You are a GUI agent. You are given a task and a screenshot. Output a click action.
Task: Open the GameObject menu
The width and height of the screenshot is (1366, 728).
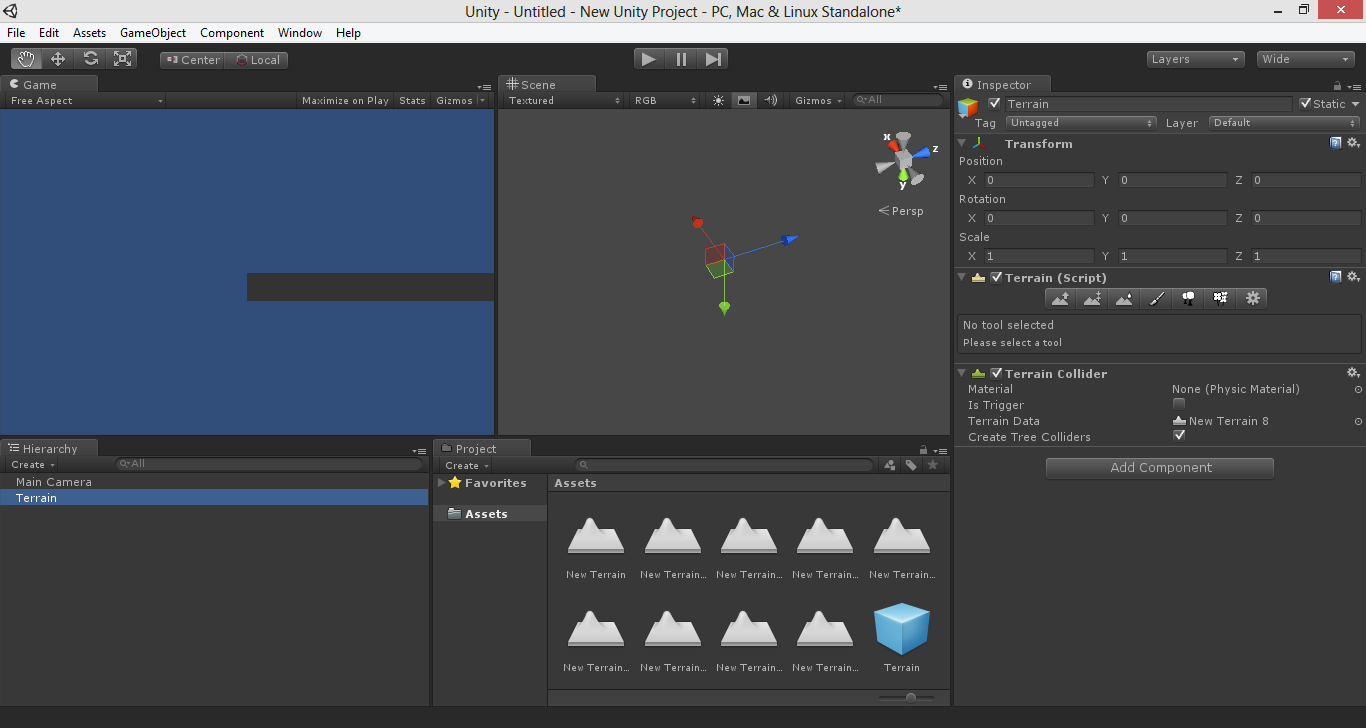[153, 33]
